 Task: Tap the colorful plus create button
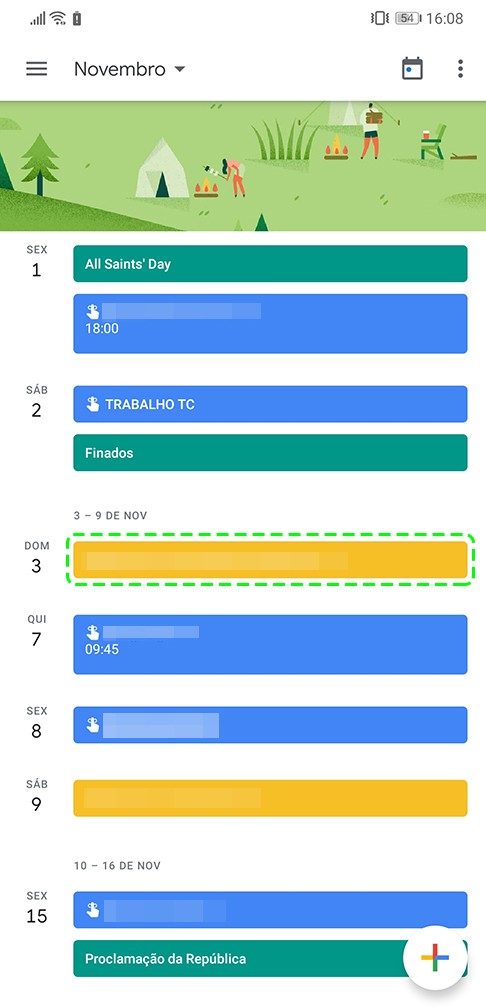[x=435, y=958]
